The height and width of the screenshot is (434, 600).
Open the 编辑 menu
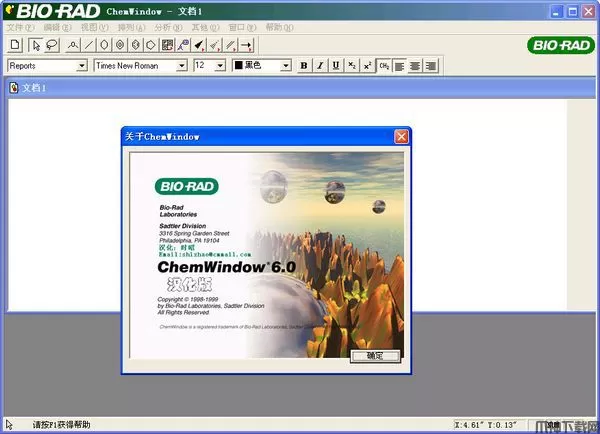tap(57, 27)
